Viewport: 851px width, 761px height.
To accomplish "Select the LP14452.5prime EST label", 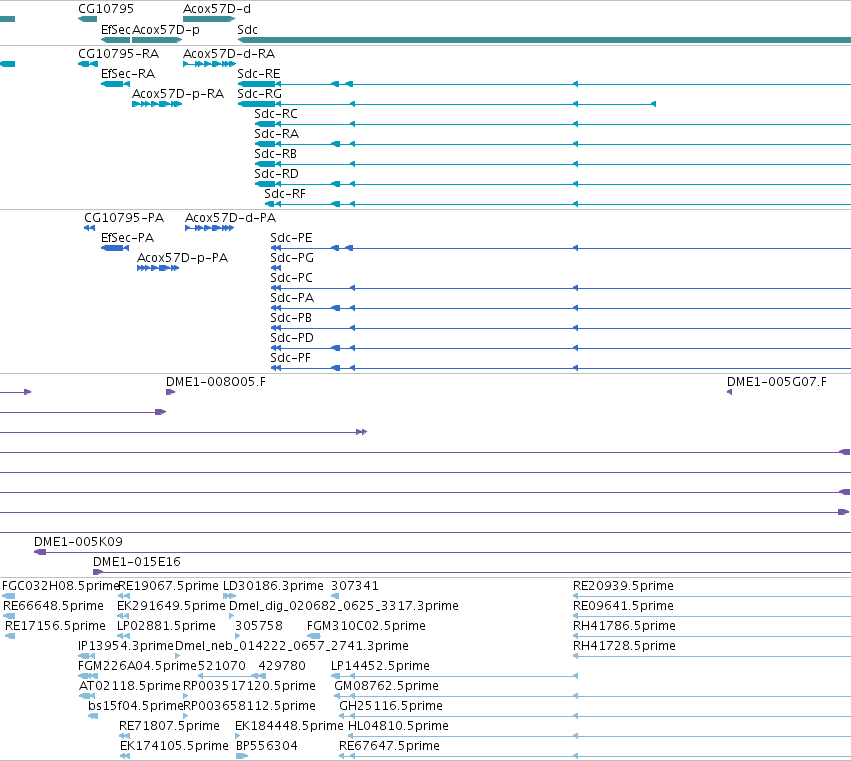I will click(x=380, y=667).
